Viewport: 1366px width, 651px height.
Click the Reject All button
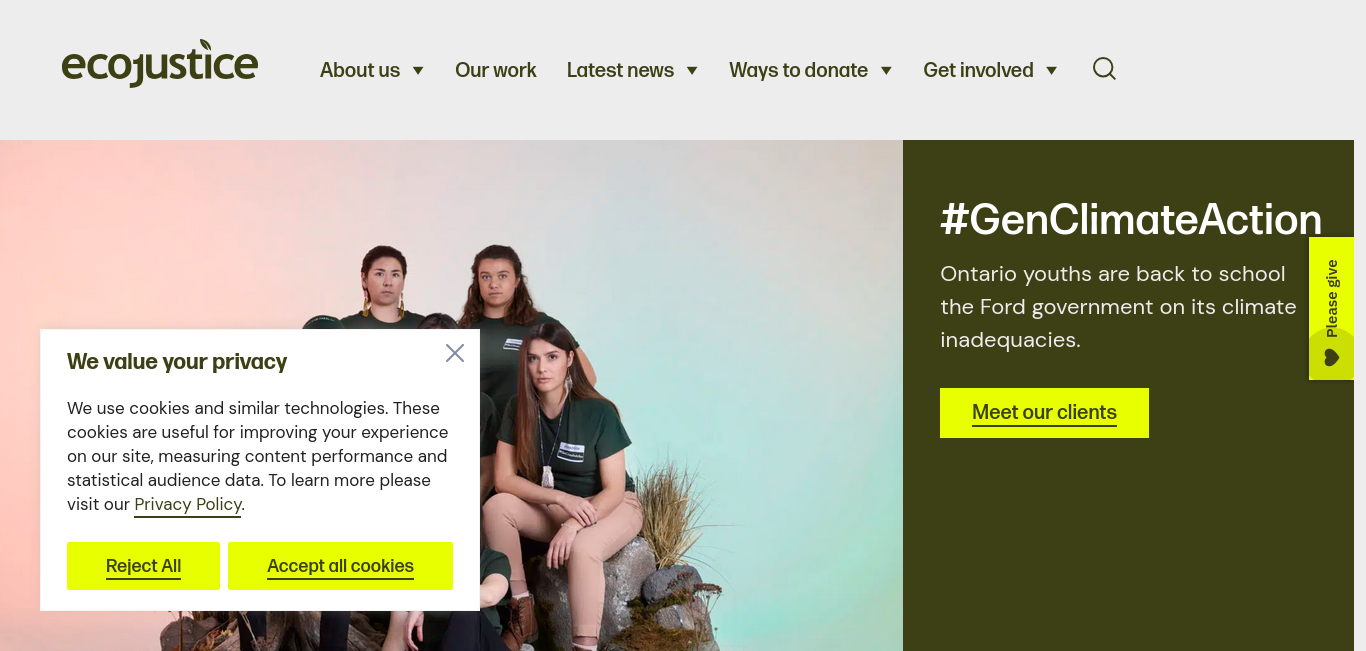(x=143, y=566)
